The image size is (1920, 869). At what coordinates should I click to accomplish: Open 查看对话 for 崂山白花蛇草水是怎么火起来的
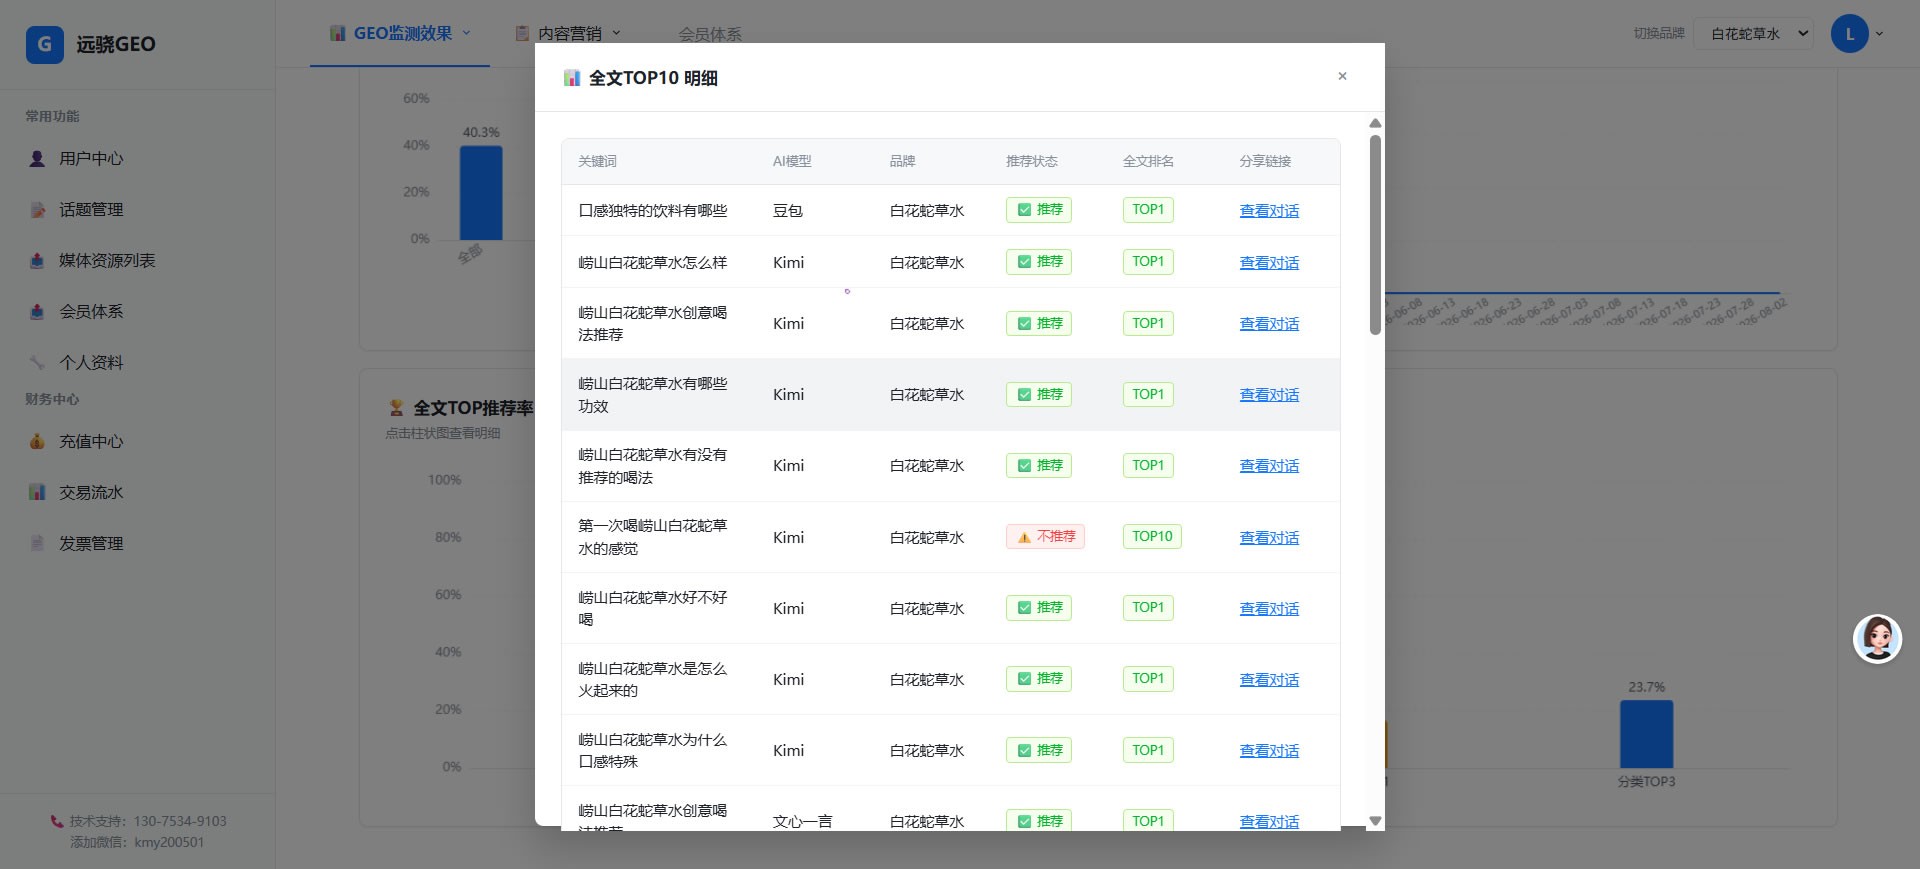(1269, 680)
